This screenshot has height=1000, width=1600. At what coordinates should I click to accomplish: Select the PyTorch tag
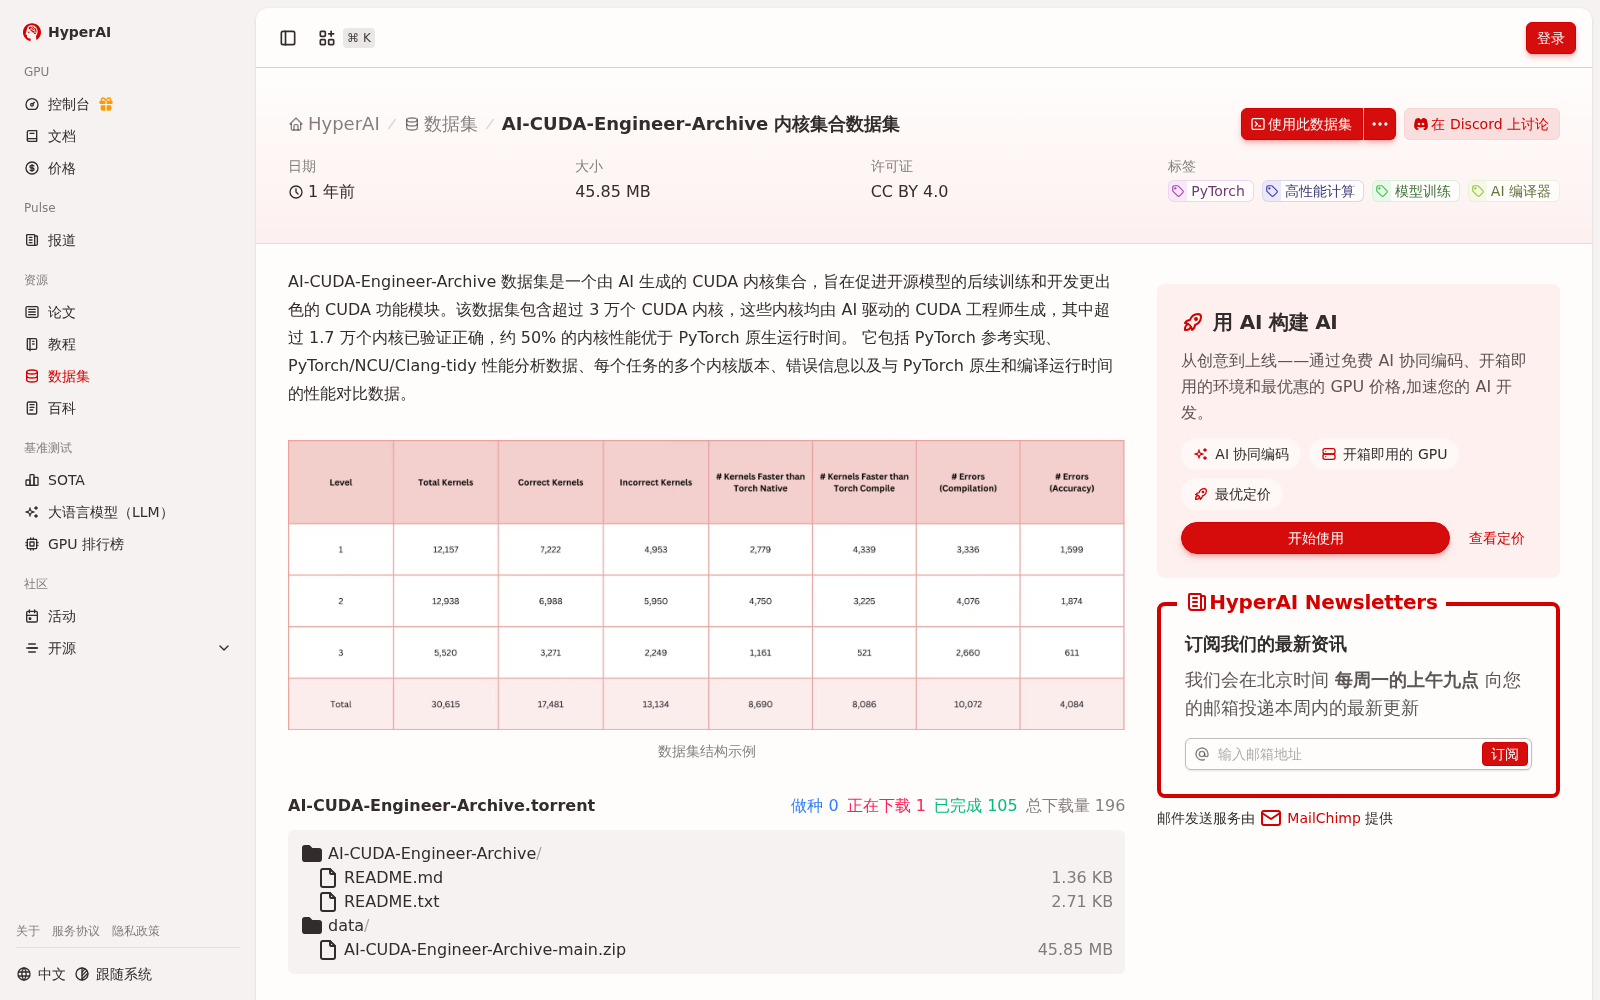click(1210, 191)
